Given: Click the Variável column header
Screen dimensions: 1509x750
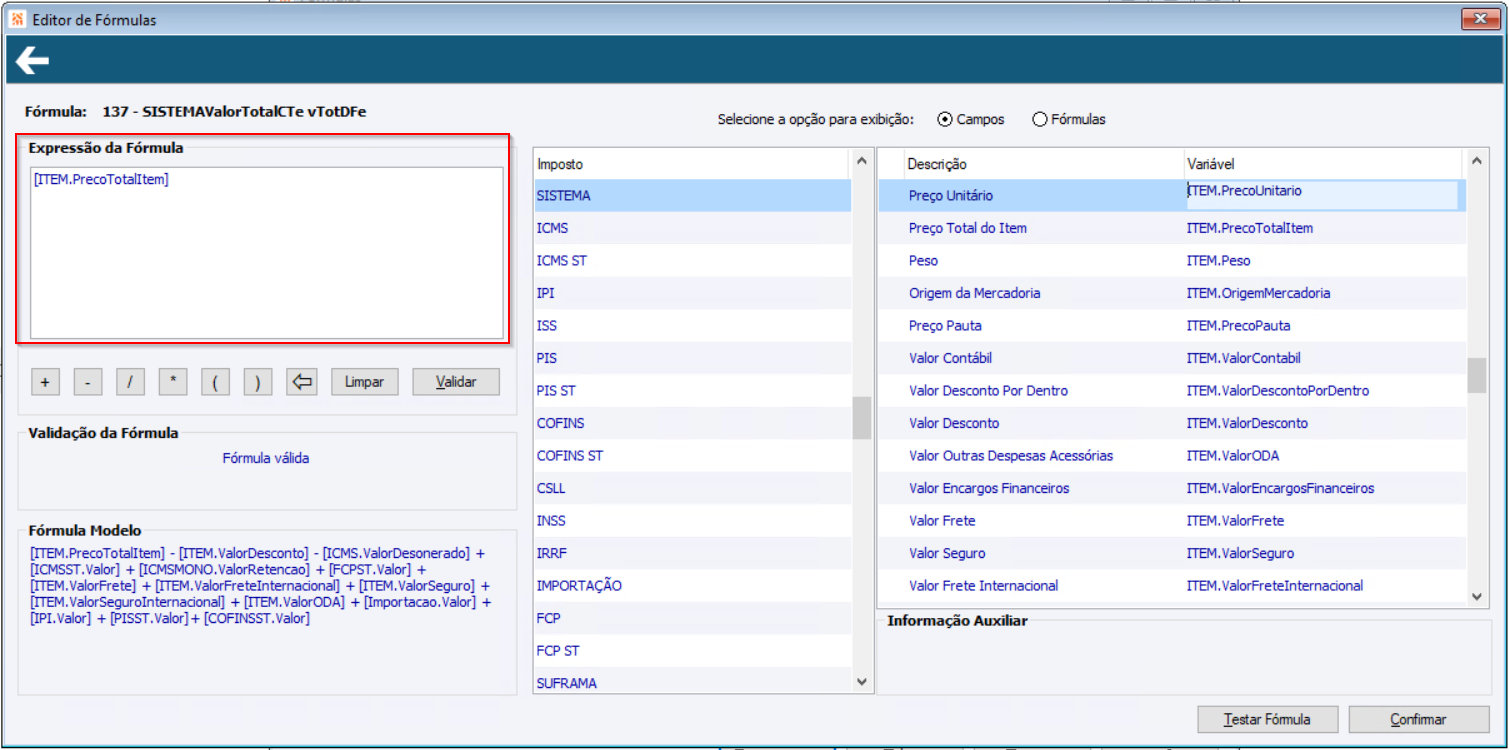Looking at the screenshot, I should (x=1323, y=164).
